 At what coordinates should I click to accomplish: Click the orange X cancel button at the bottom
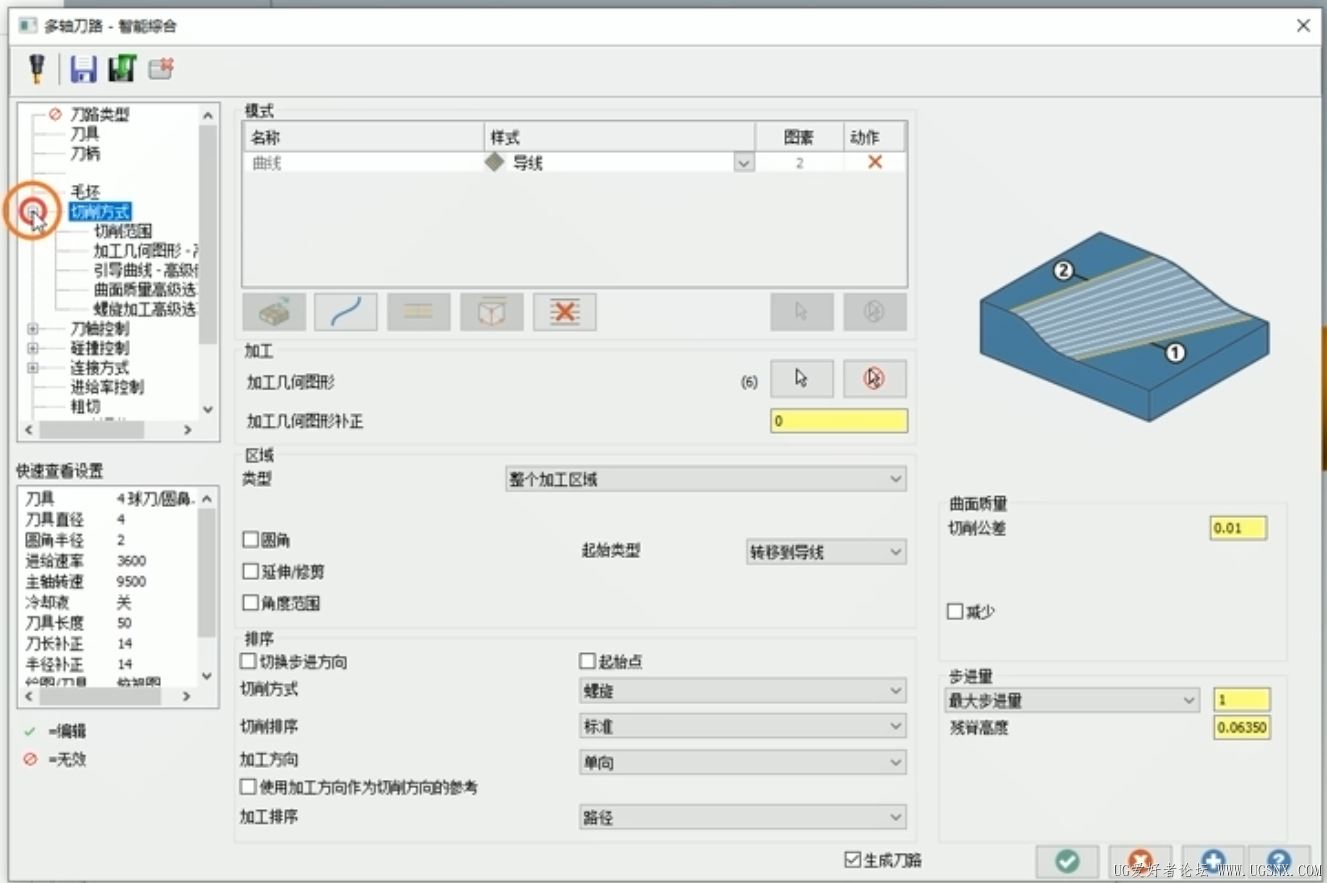click(x=1140, y=860)
